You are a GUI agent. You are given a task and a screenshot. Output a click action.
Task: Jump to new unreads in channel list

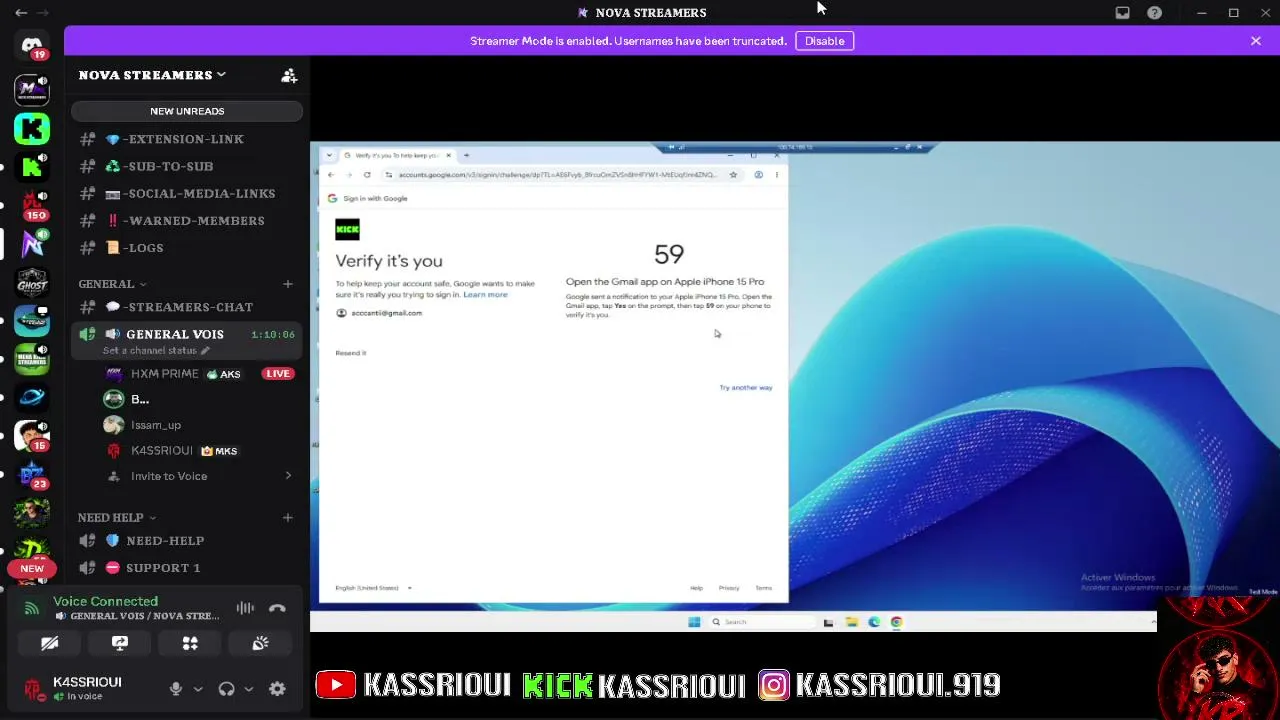click(187, 111)
